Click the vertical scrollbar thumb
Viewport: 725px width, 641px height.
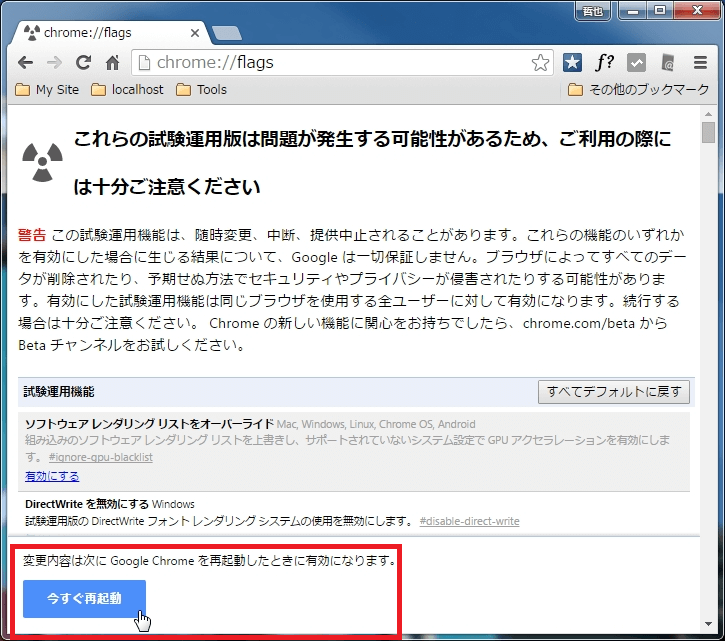[708, 132]
